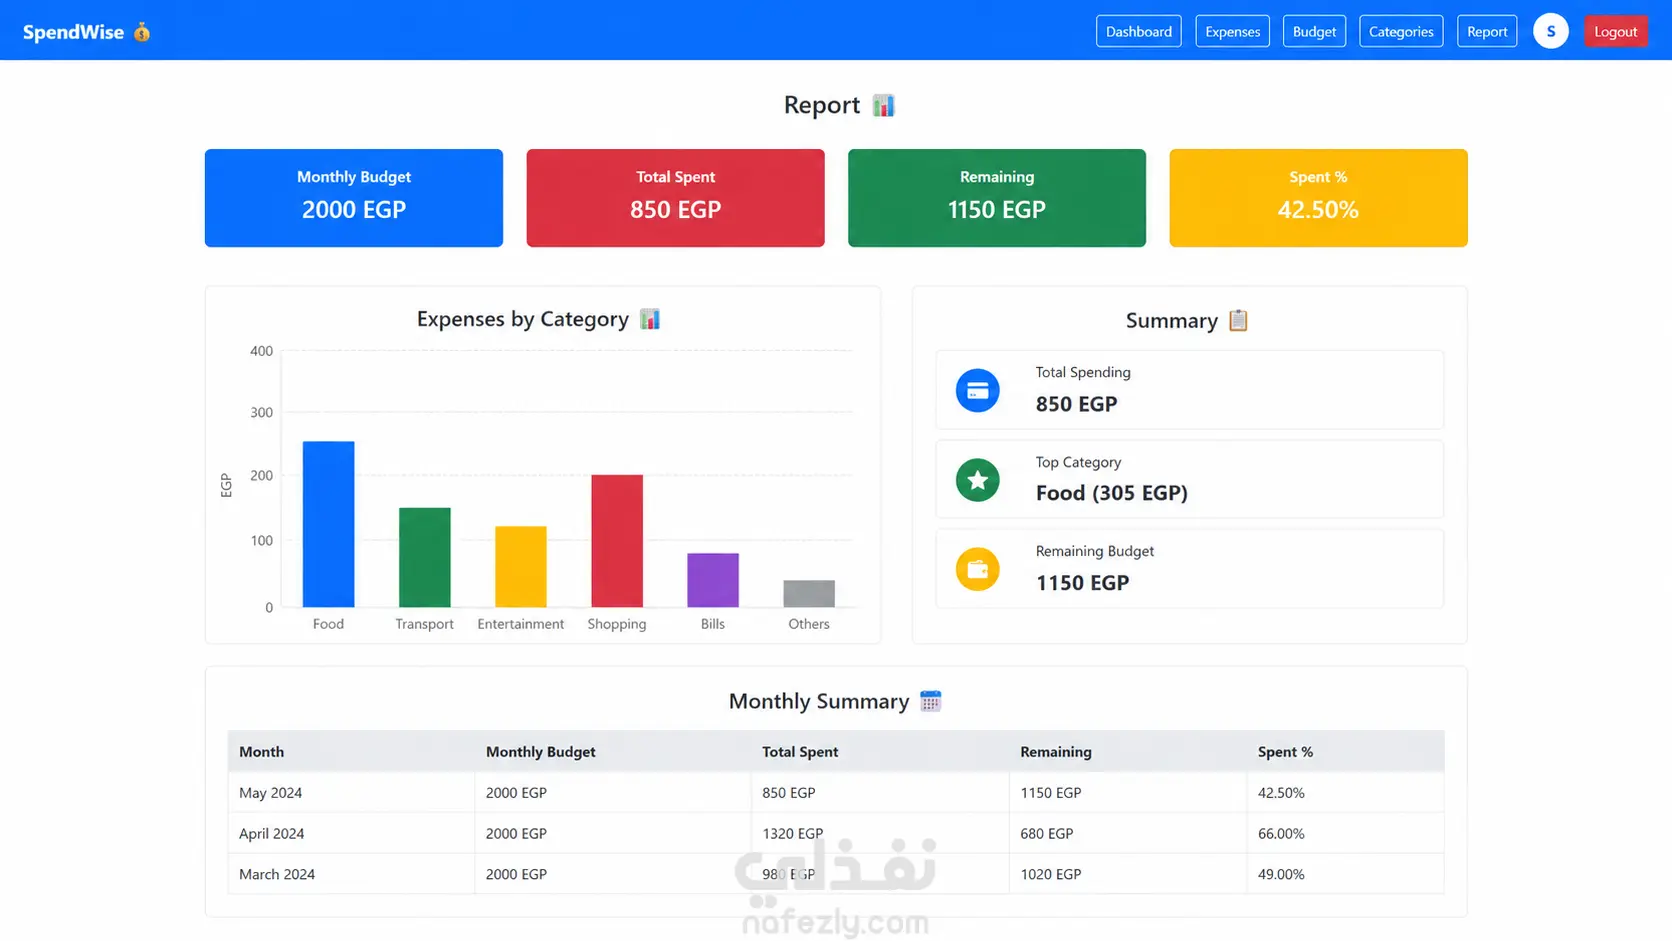
Task: Click the green star Top Category icon
Action: click(977, 480)
